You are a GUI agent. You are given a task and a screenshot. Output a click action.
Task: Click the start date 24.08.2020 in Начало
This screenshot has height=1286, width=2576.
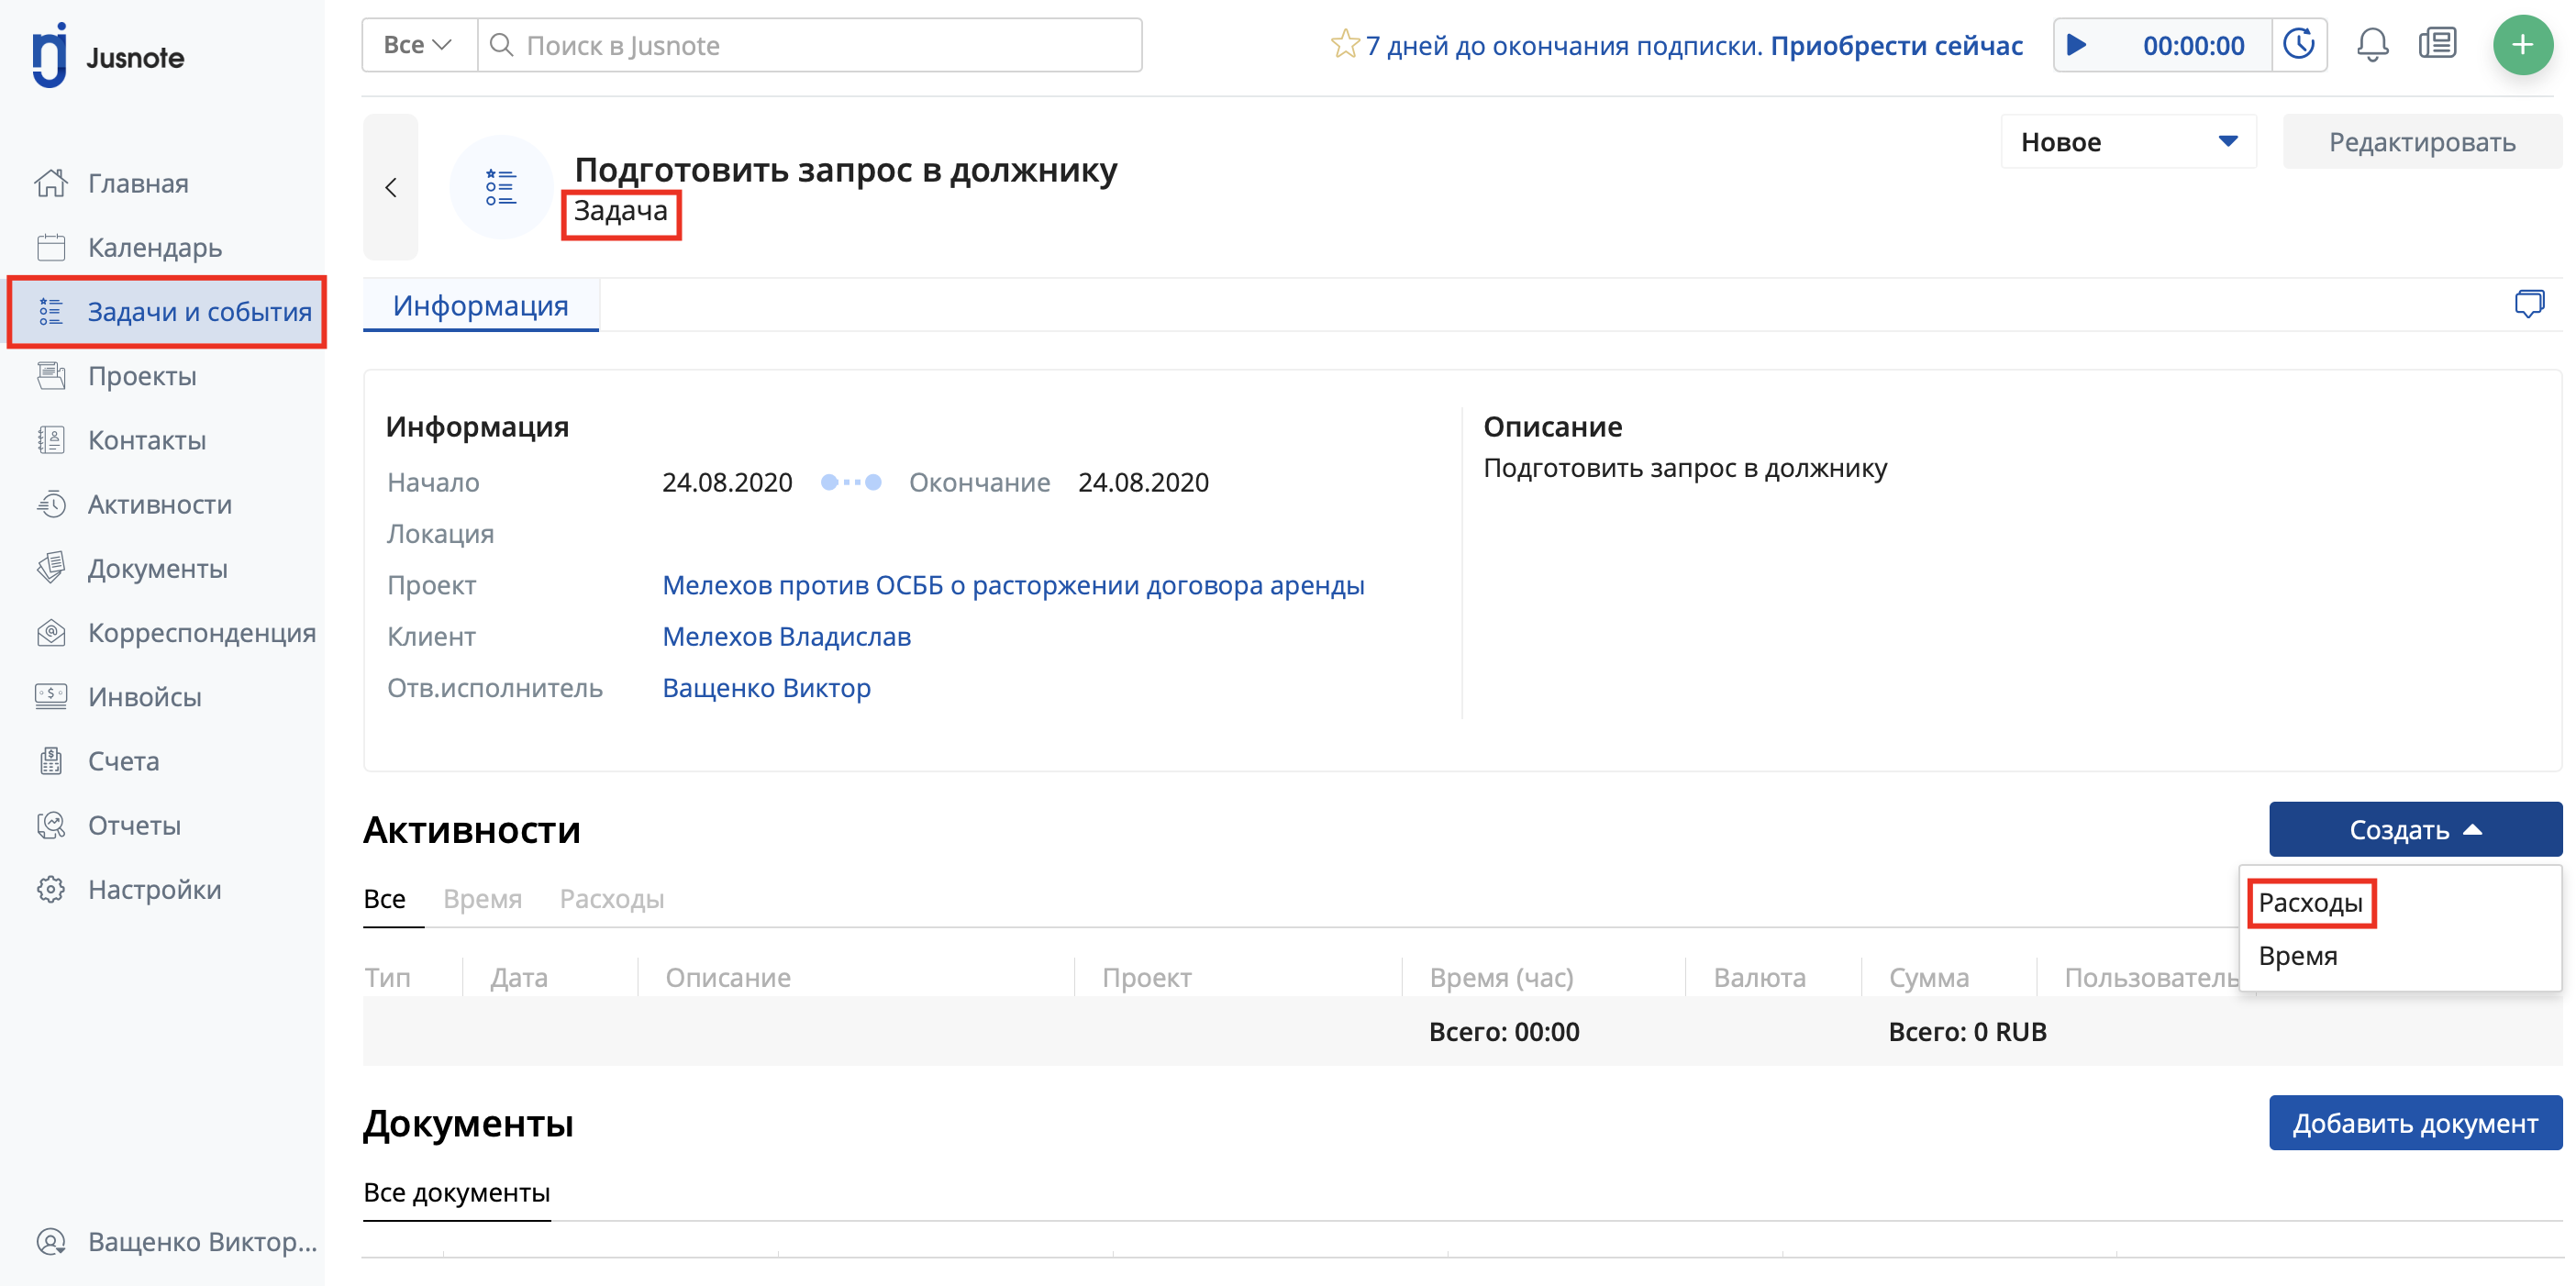pyautogui.click(x=727, y=482)
